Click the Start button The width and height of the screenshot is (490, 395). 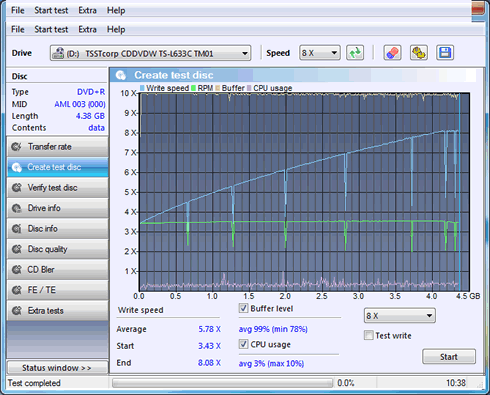[449, 357]
